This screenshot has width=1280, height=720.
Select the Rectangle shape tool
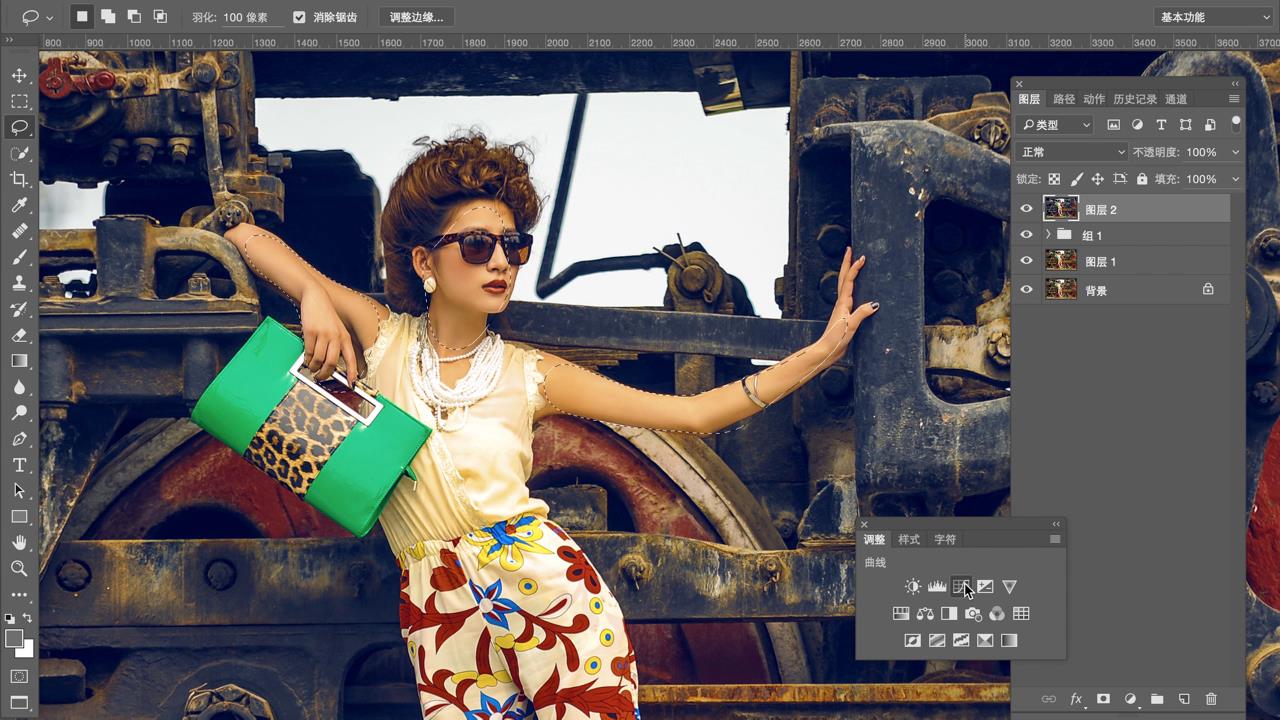19,517
